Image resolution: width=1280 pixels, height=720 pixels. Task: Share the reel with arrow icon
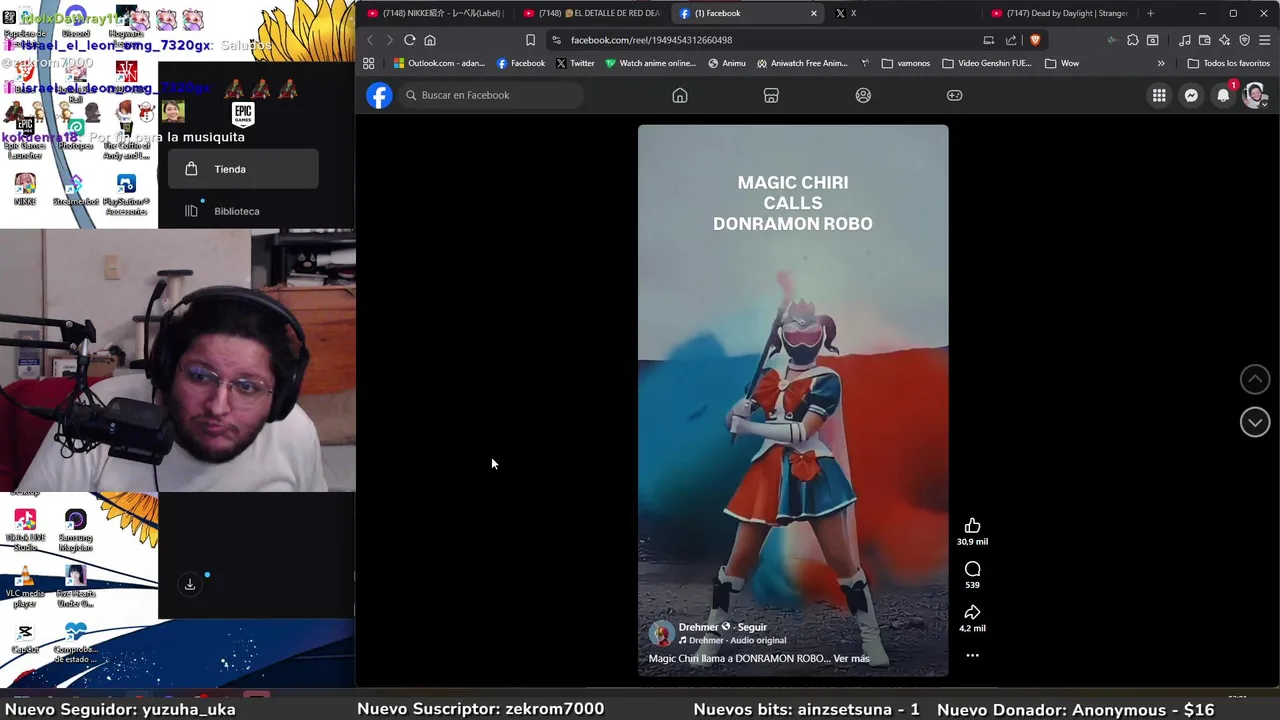[972, 612]
